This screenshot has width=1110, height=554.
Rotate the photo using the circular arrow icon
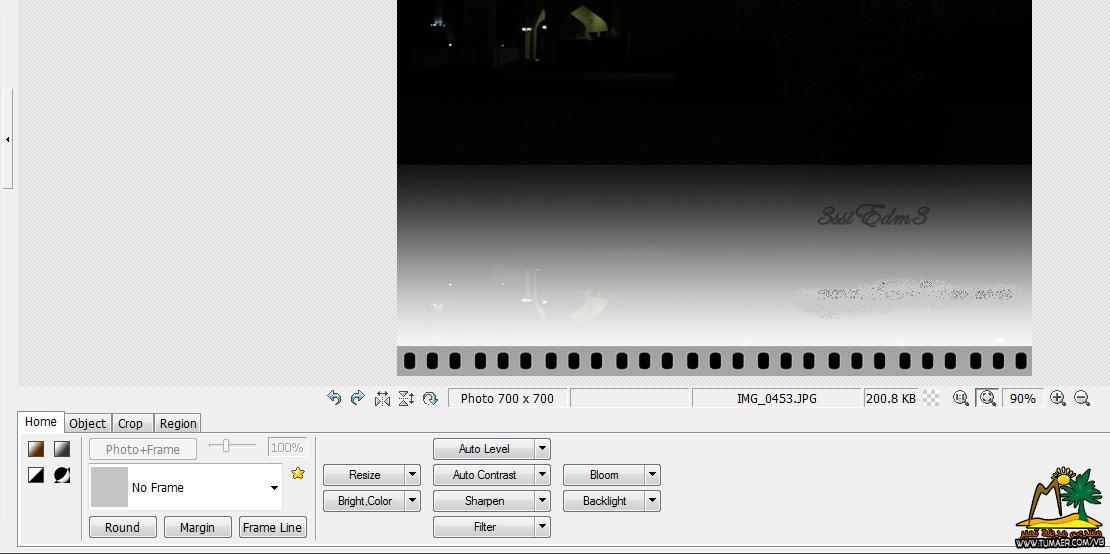[430, 398]
